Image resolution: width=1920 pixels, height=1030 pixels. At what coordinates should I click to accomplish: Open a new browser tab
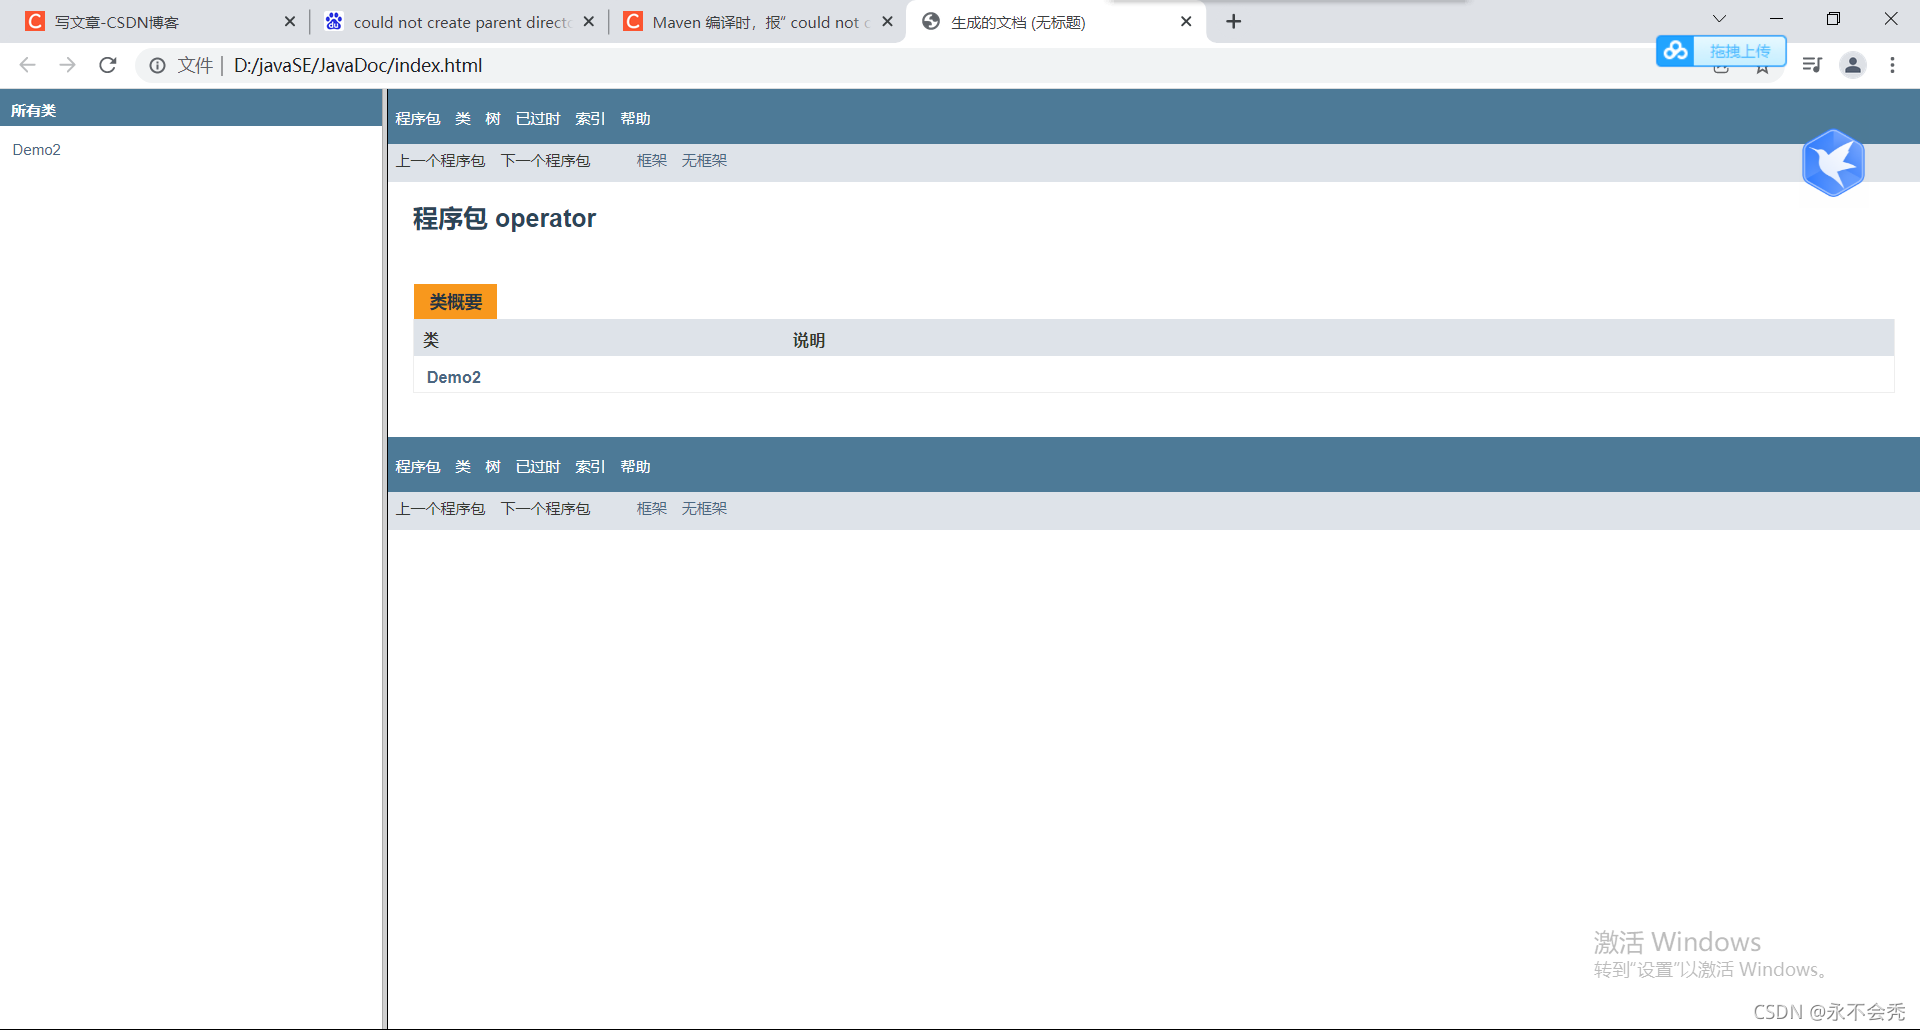coord(1234,22)
